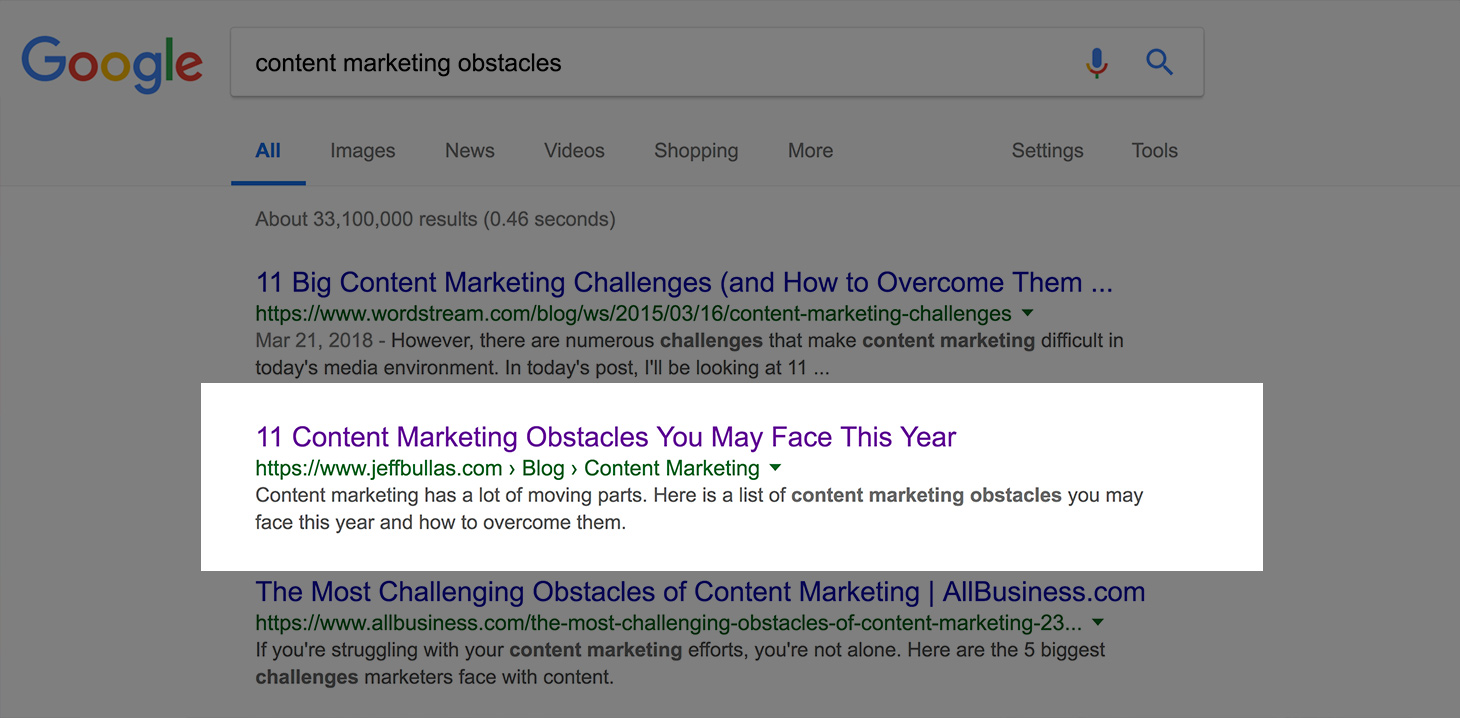Focus the search box with 'content marketing obstacles'
Image resolution: width=1460 pixels, height=718 pixels.
click(717, 63)
